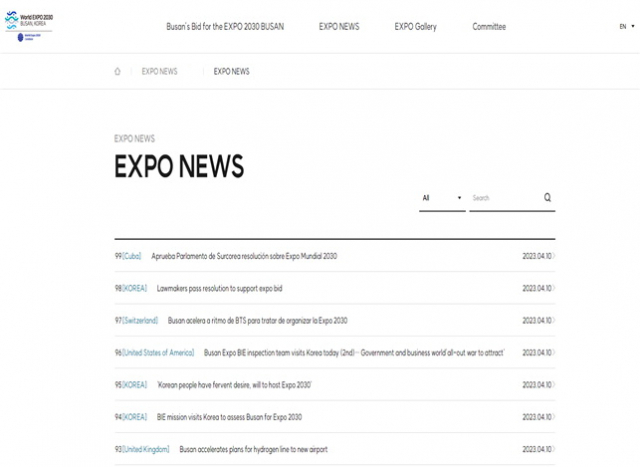The width and height of the screenshot is (640, 467).
Task: Click the home icon in breadcrumb
Action: (x=118, y=72)
